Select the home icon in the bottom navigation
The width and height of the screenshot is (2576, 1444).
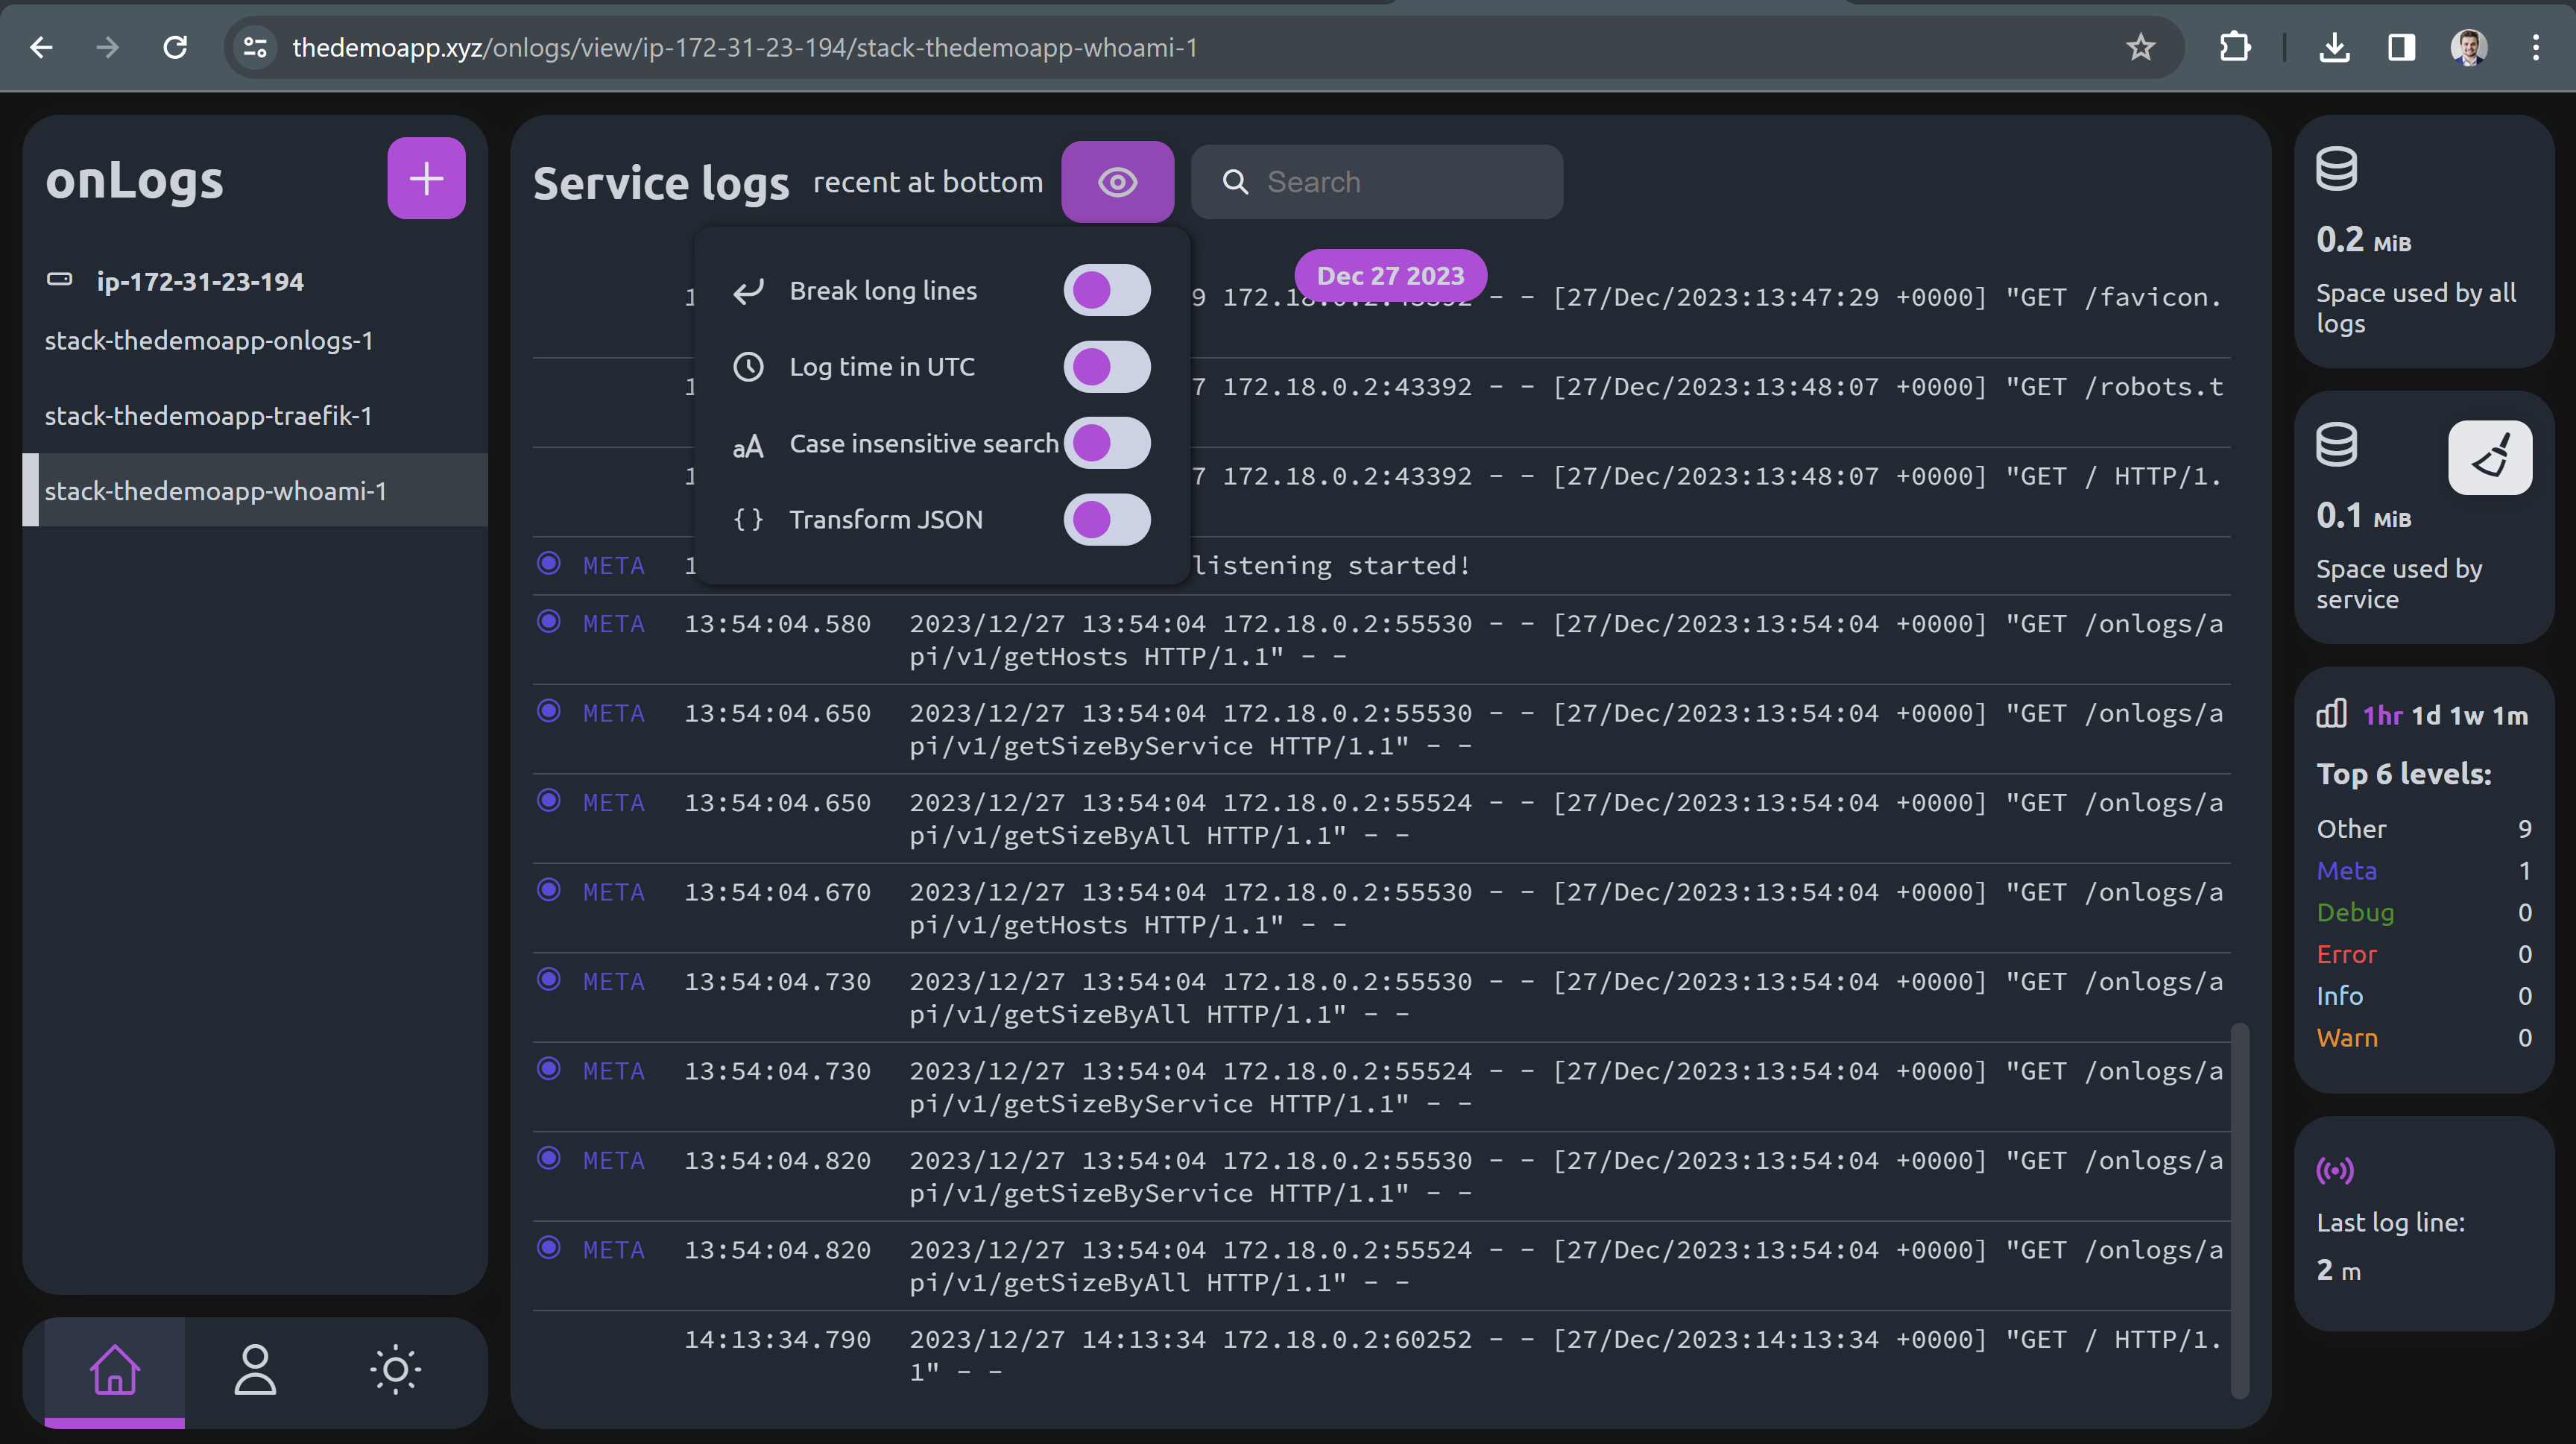click(115, 1371)
